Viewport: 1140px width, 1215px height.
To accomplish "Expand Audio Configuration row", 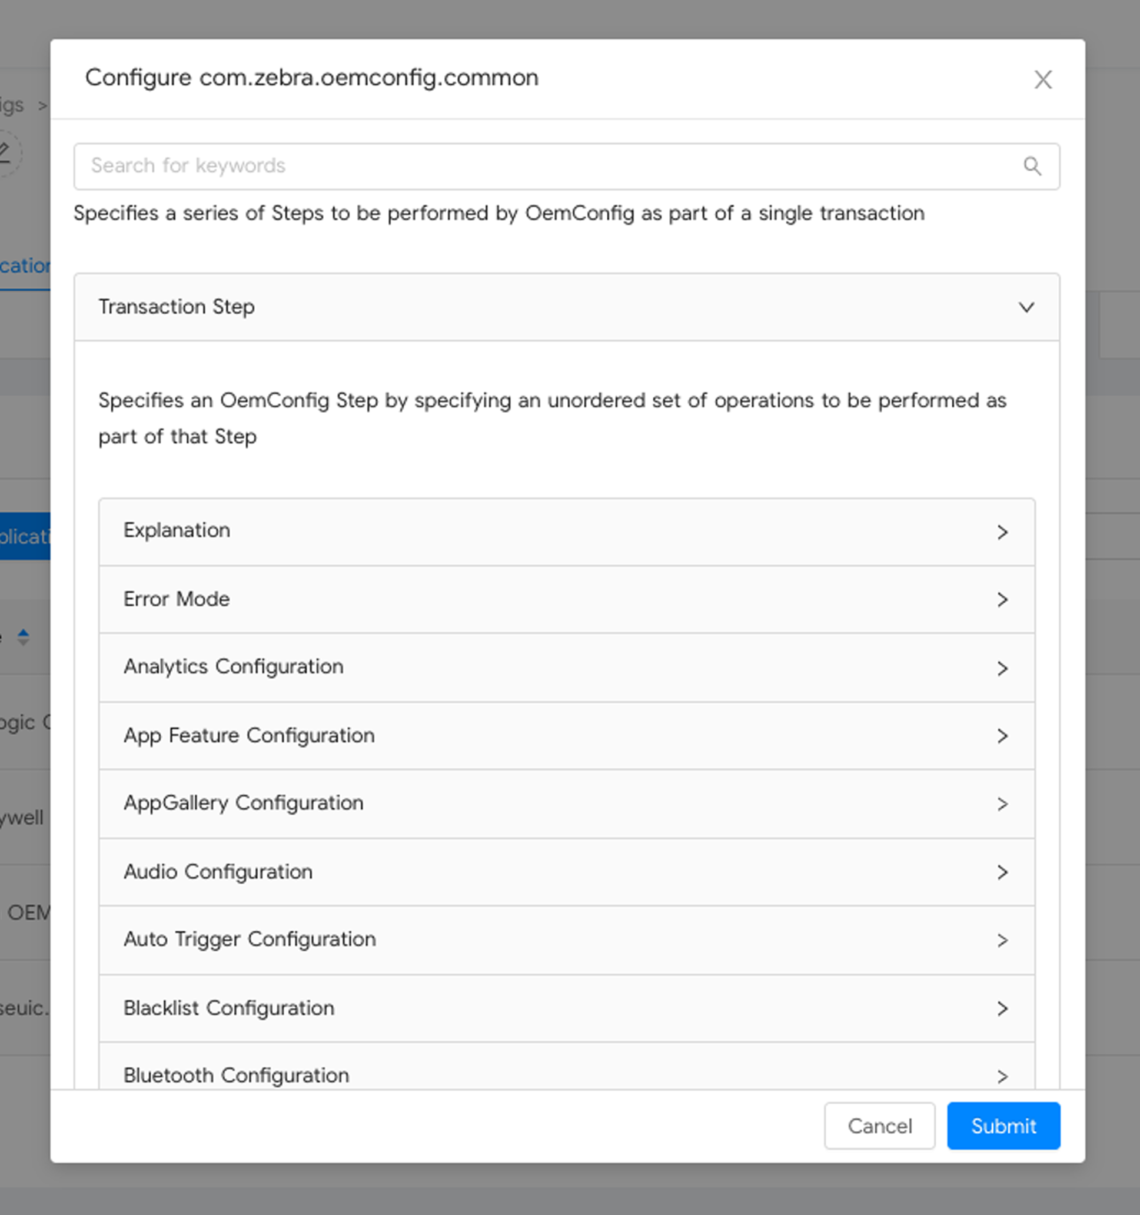I will [566, 872].
